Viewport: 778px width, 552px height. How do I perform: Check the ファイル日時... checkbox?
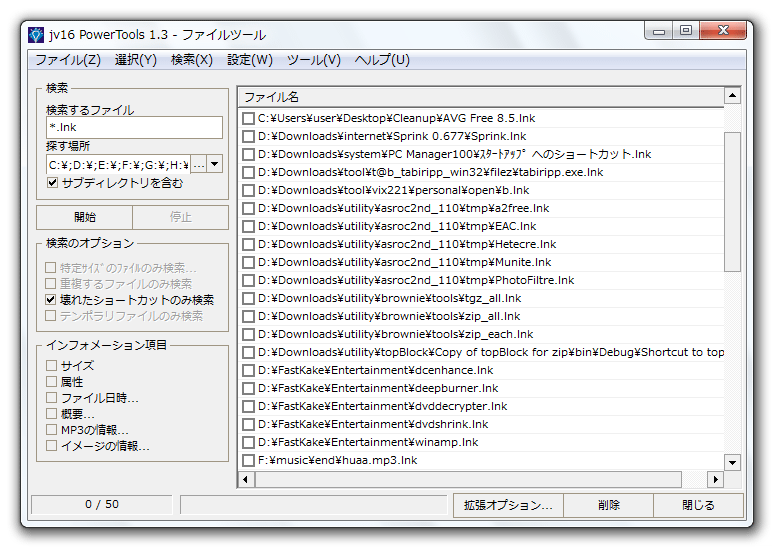[51, 398]
